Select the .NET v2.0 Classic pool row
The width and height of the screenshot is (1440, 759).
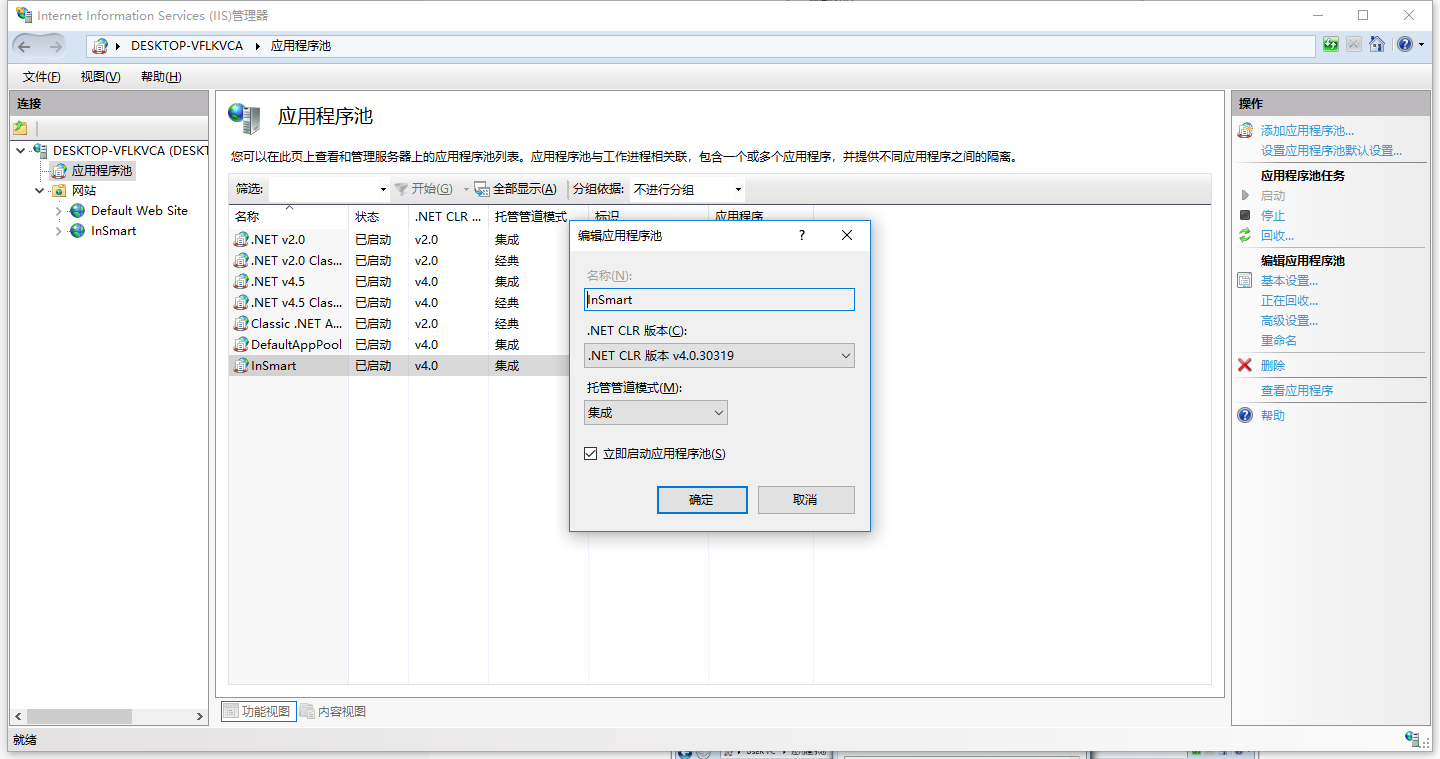[400, 261]
